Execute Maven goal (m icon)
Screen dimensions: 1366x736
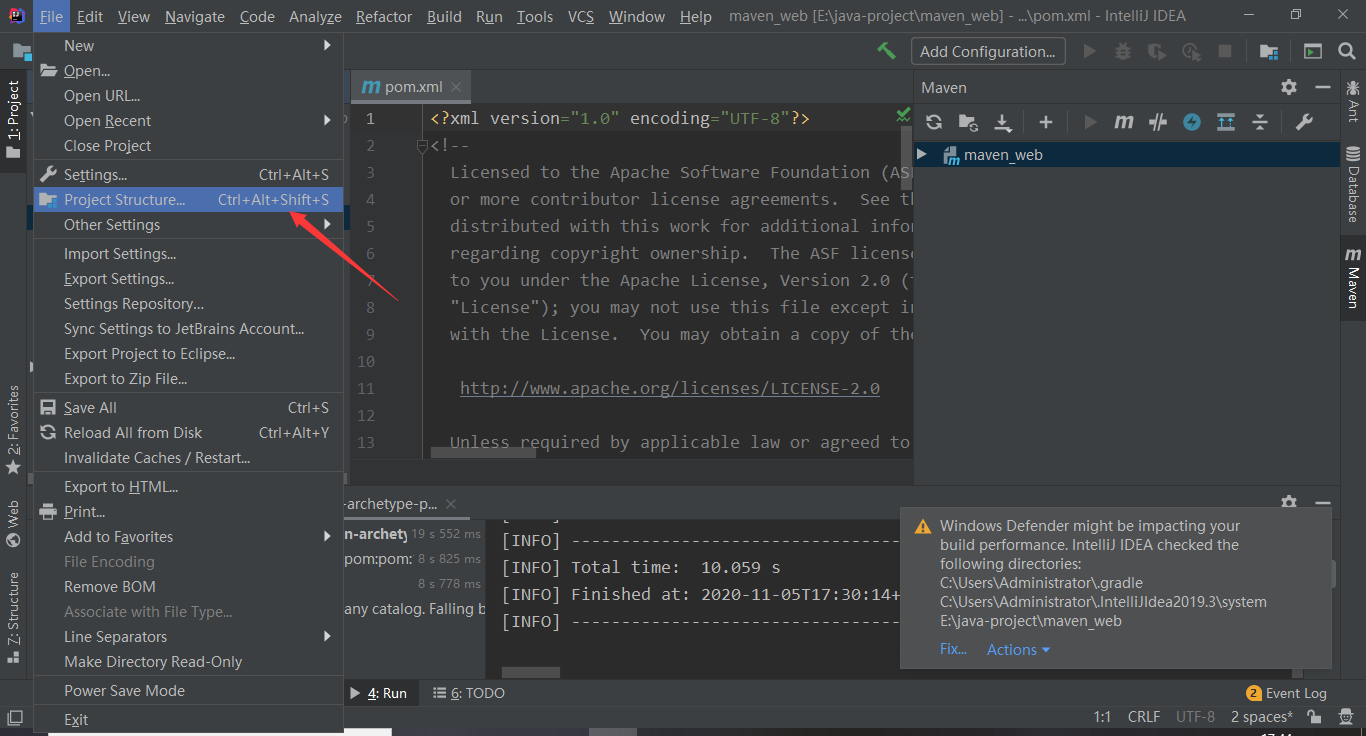[x=1124, y=122]
